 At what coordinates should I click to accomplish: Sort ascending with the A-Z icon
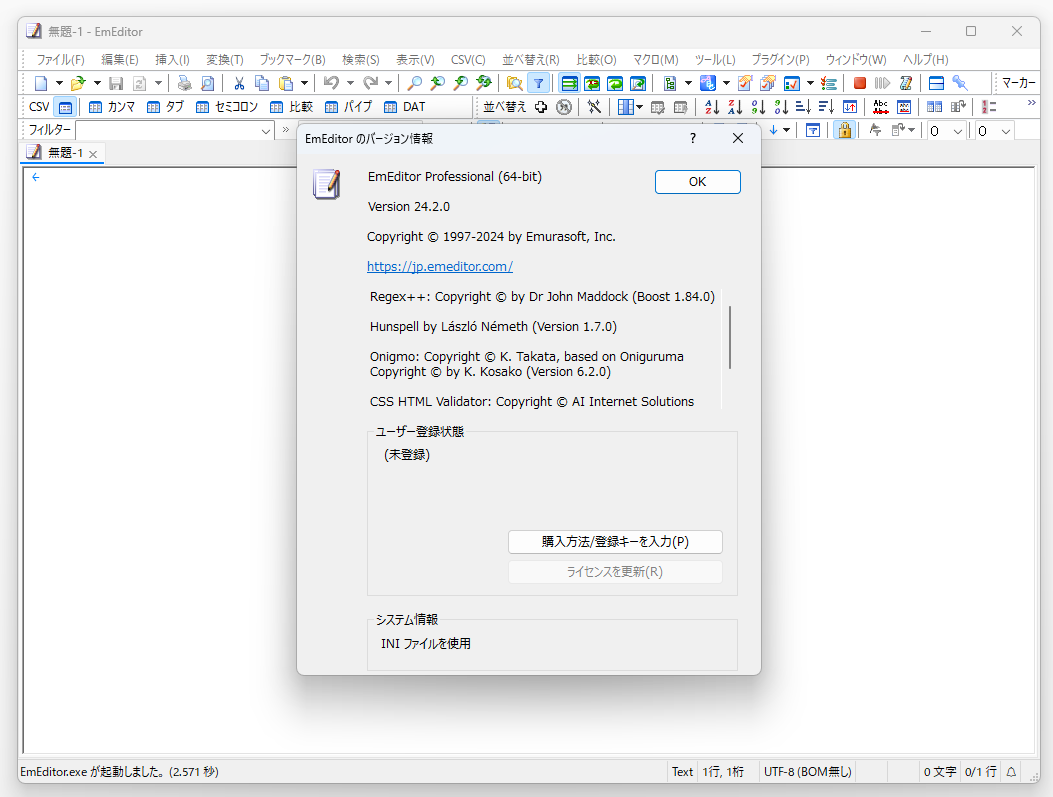(x=711, y=107)
